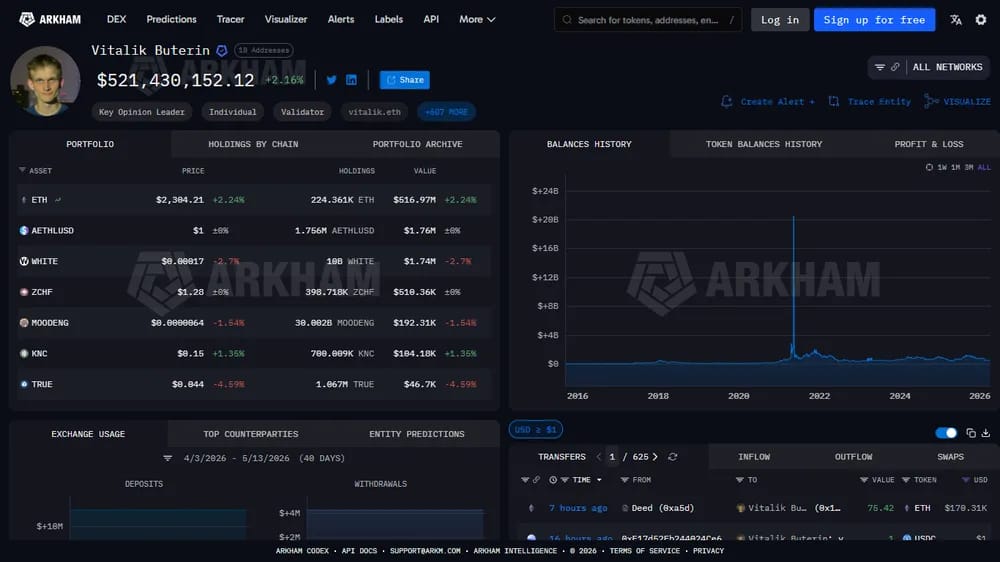The height and width of the screenshot is (562, 1000).
Task: Switch to Entity Predictions tab
Action: [x=416, y=434]
